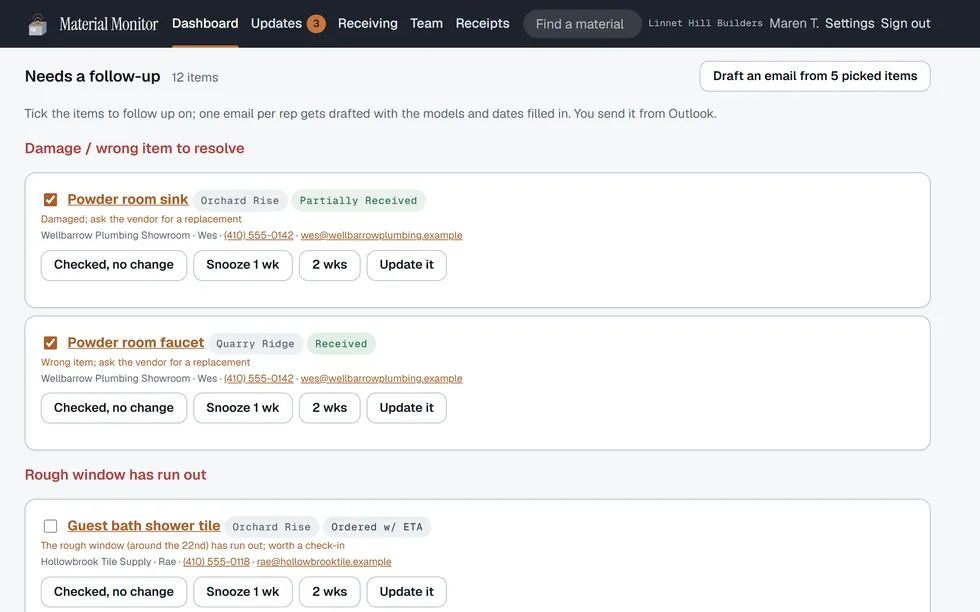Snooze Powder room faucet for 1 wk
The width and height of the screenshot is (980, 612).
(x=242, y=408)
